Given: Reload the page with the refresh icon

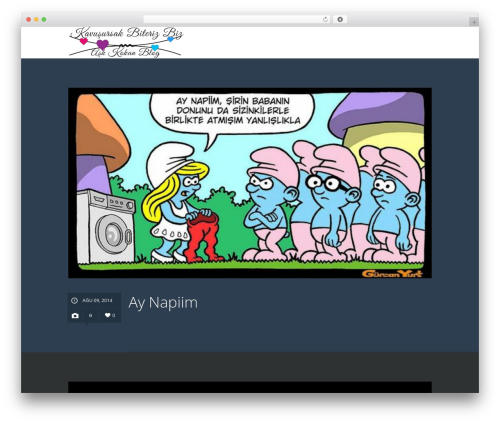Looking at the screenshot, I should (x=325, y=20).
